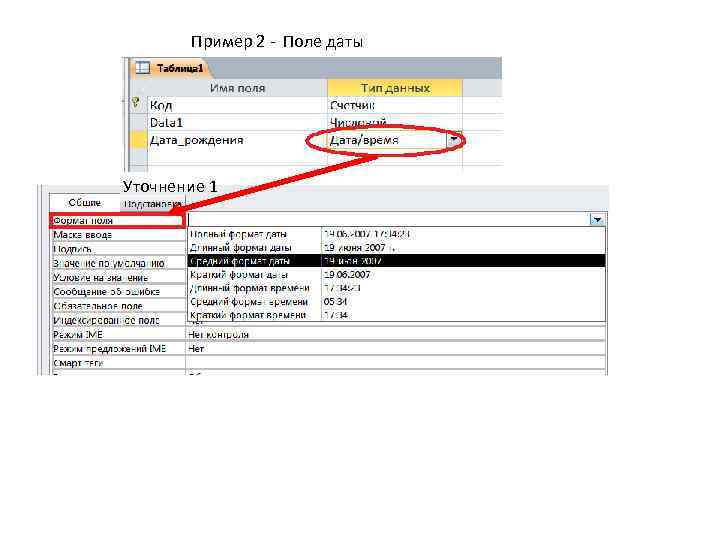Select the Код field name cell
720x540 pixels.
point(237,106)
